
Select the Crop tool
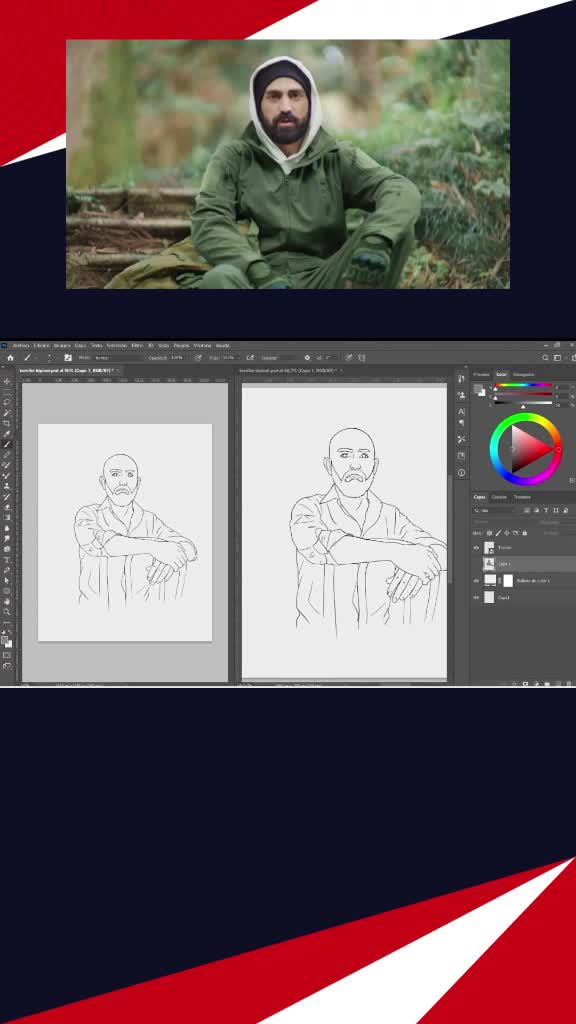pyautogui.click(x=7, y=423)
